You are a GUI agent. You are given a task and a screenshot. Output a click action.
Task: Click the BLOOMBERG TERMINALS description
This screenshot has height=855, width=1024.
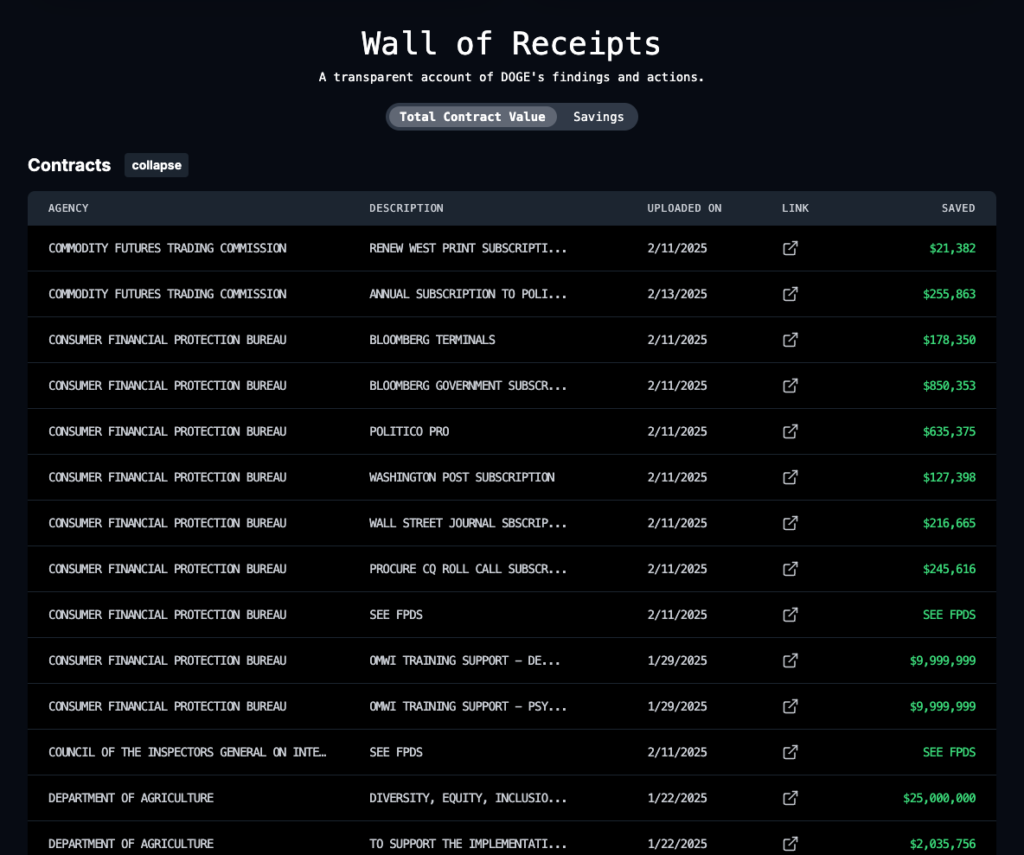[432, 340]
